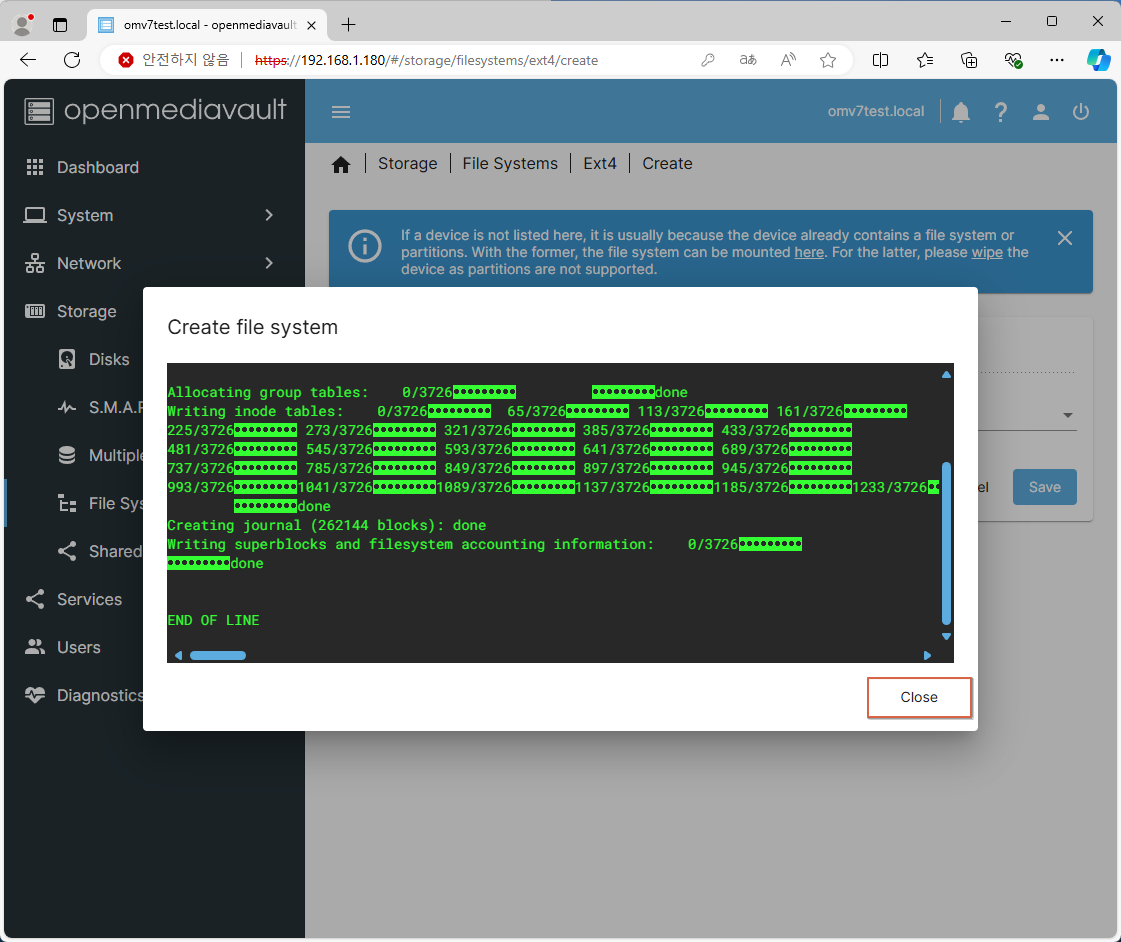Toggle the hamburger navigation menu
Image resolution: width=1121 pixels, height=942 pixels.
pyautogui.click(x=341, y=111)
